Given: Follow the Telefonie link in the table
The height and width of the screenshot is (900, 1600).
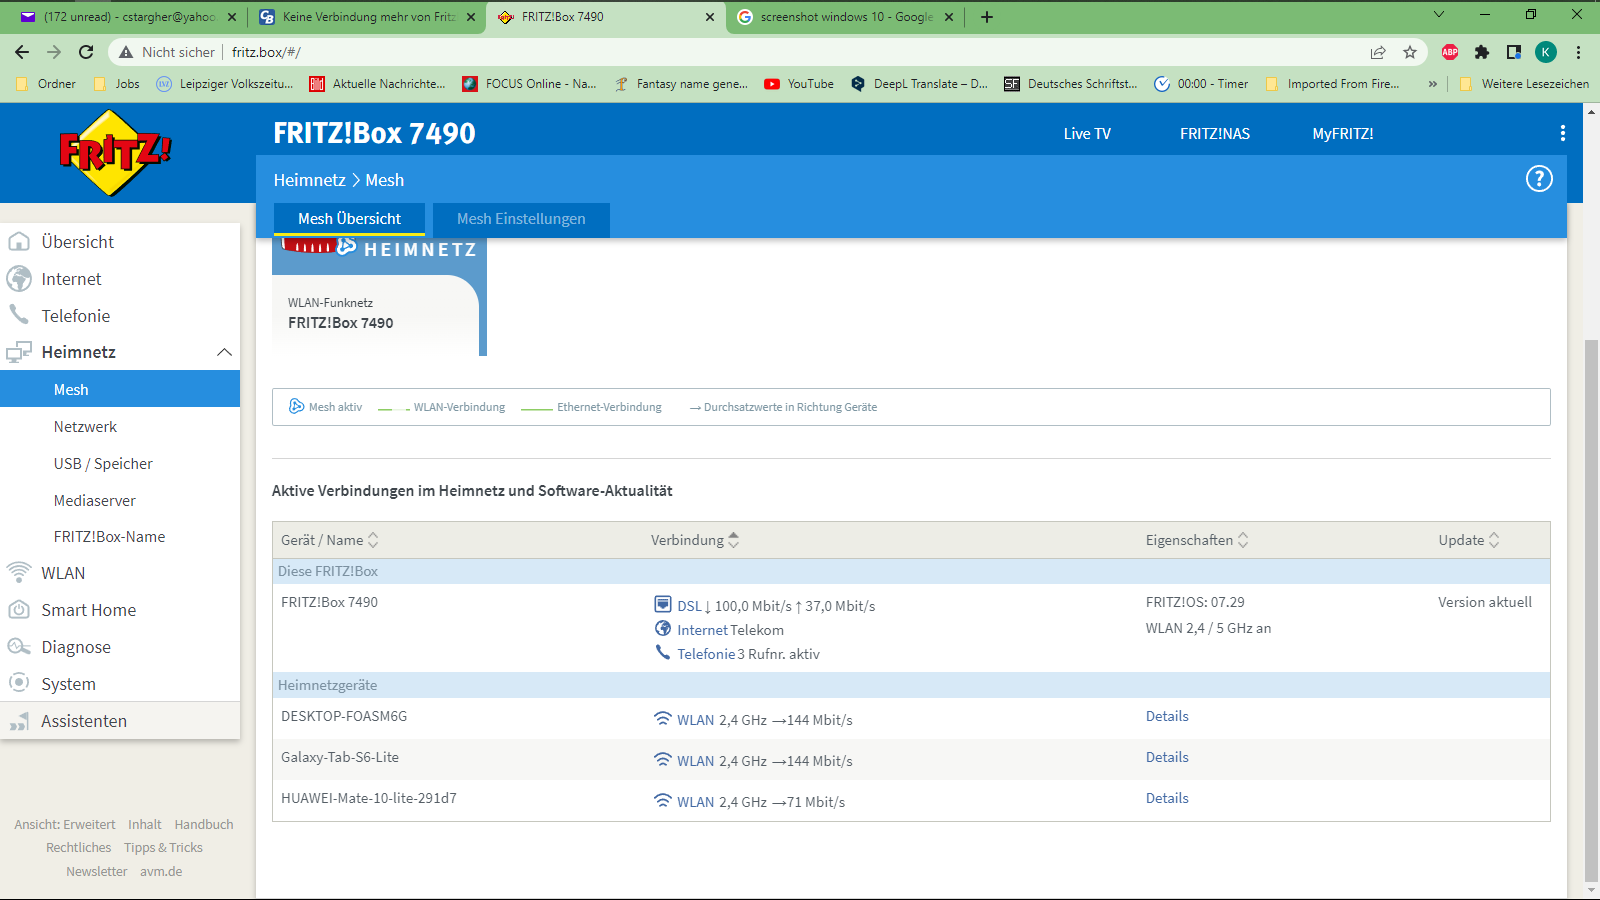Looking at the screenshot, I should [x=706, y=654].
